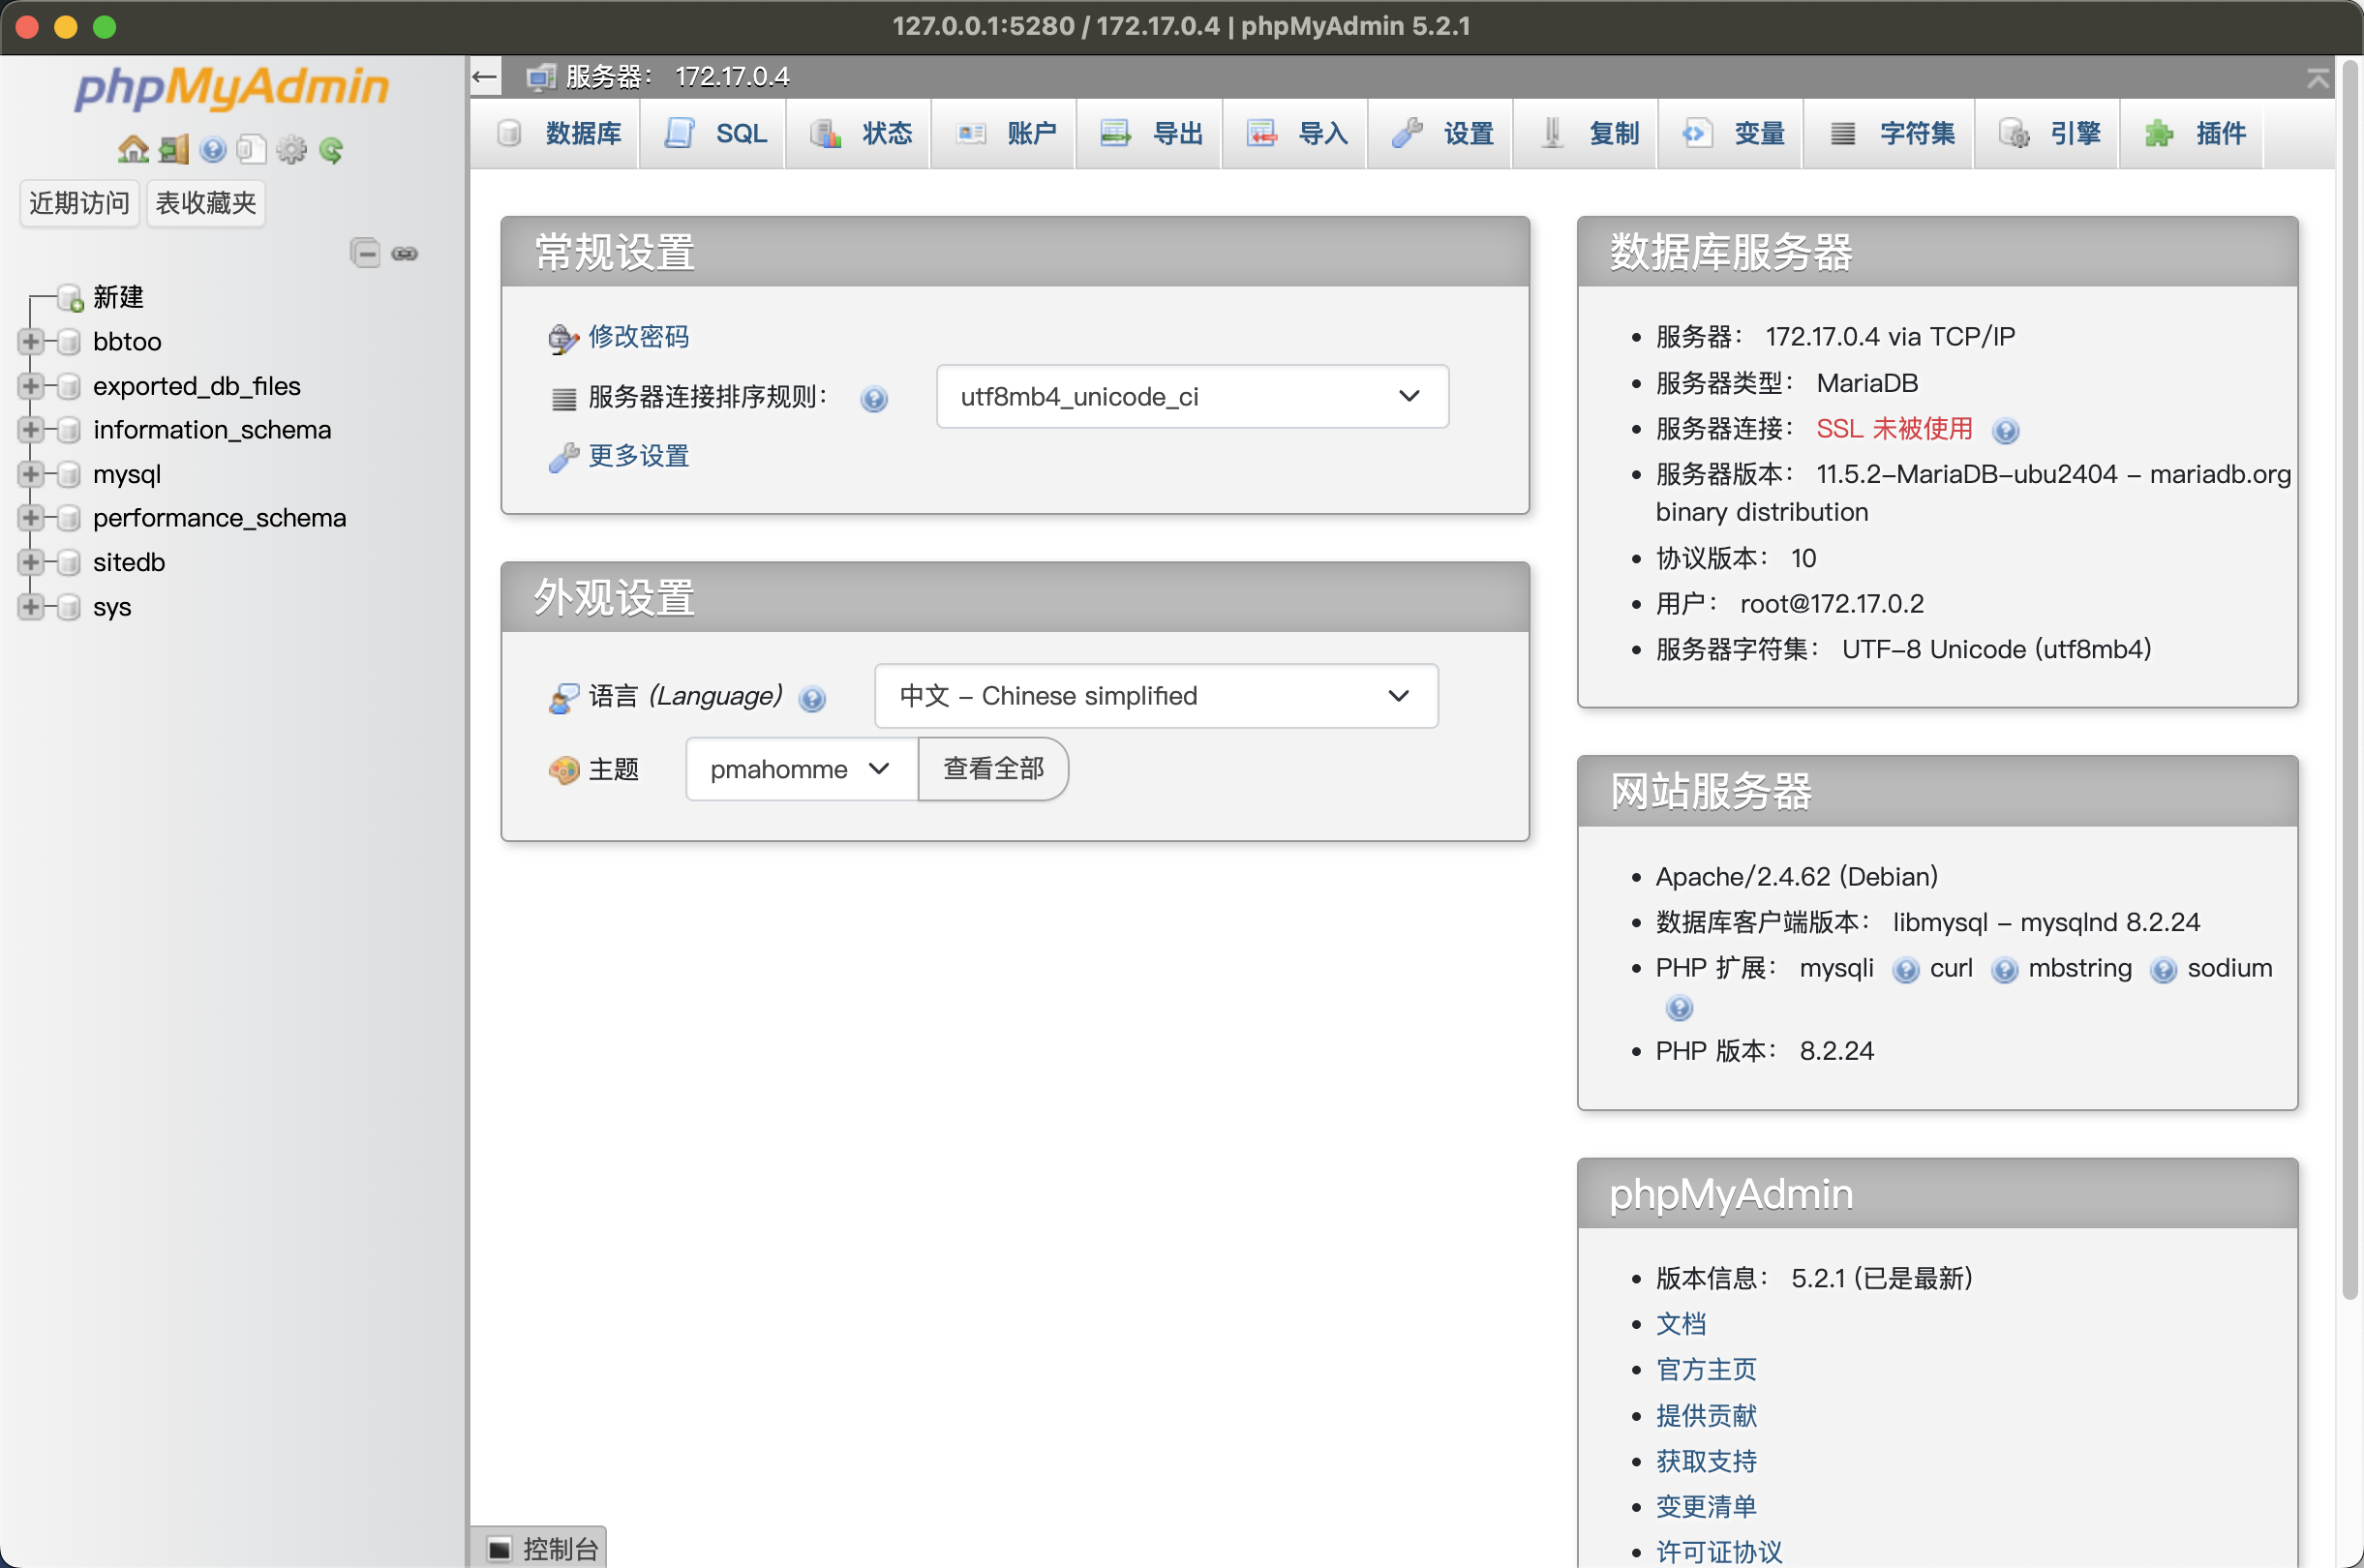Click the phpMyAdmin logo
2364x1568 pixels.
pos(232,88)
